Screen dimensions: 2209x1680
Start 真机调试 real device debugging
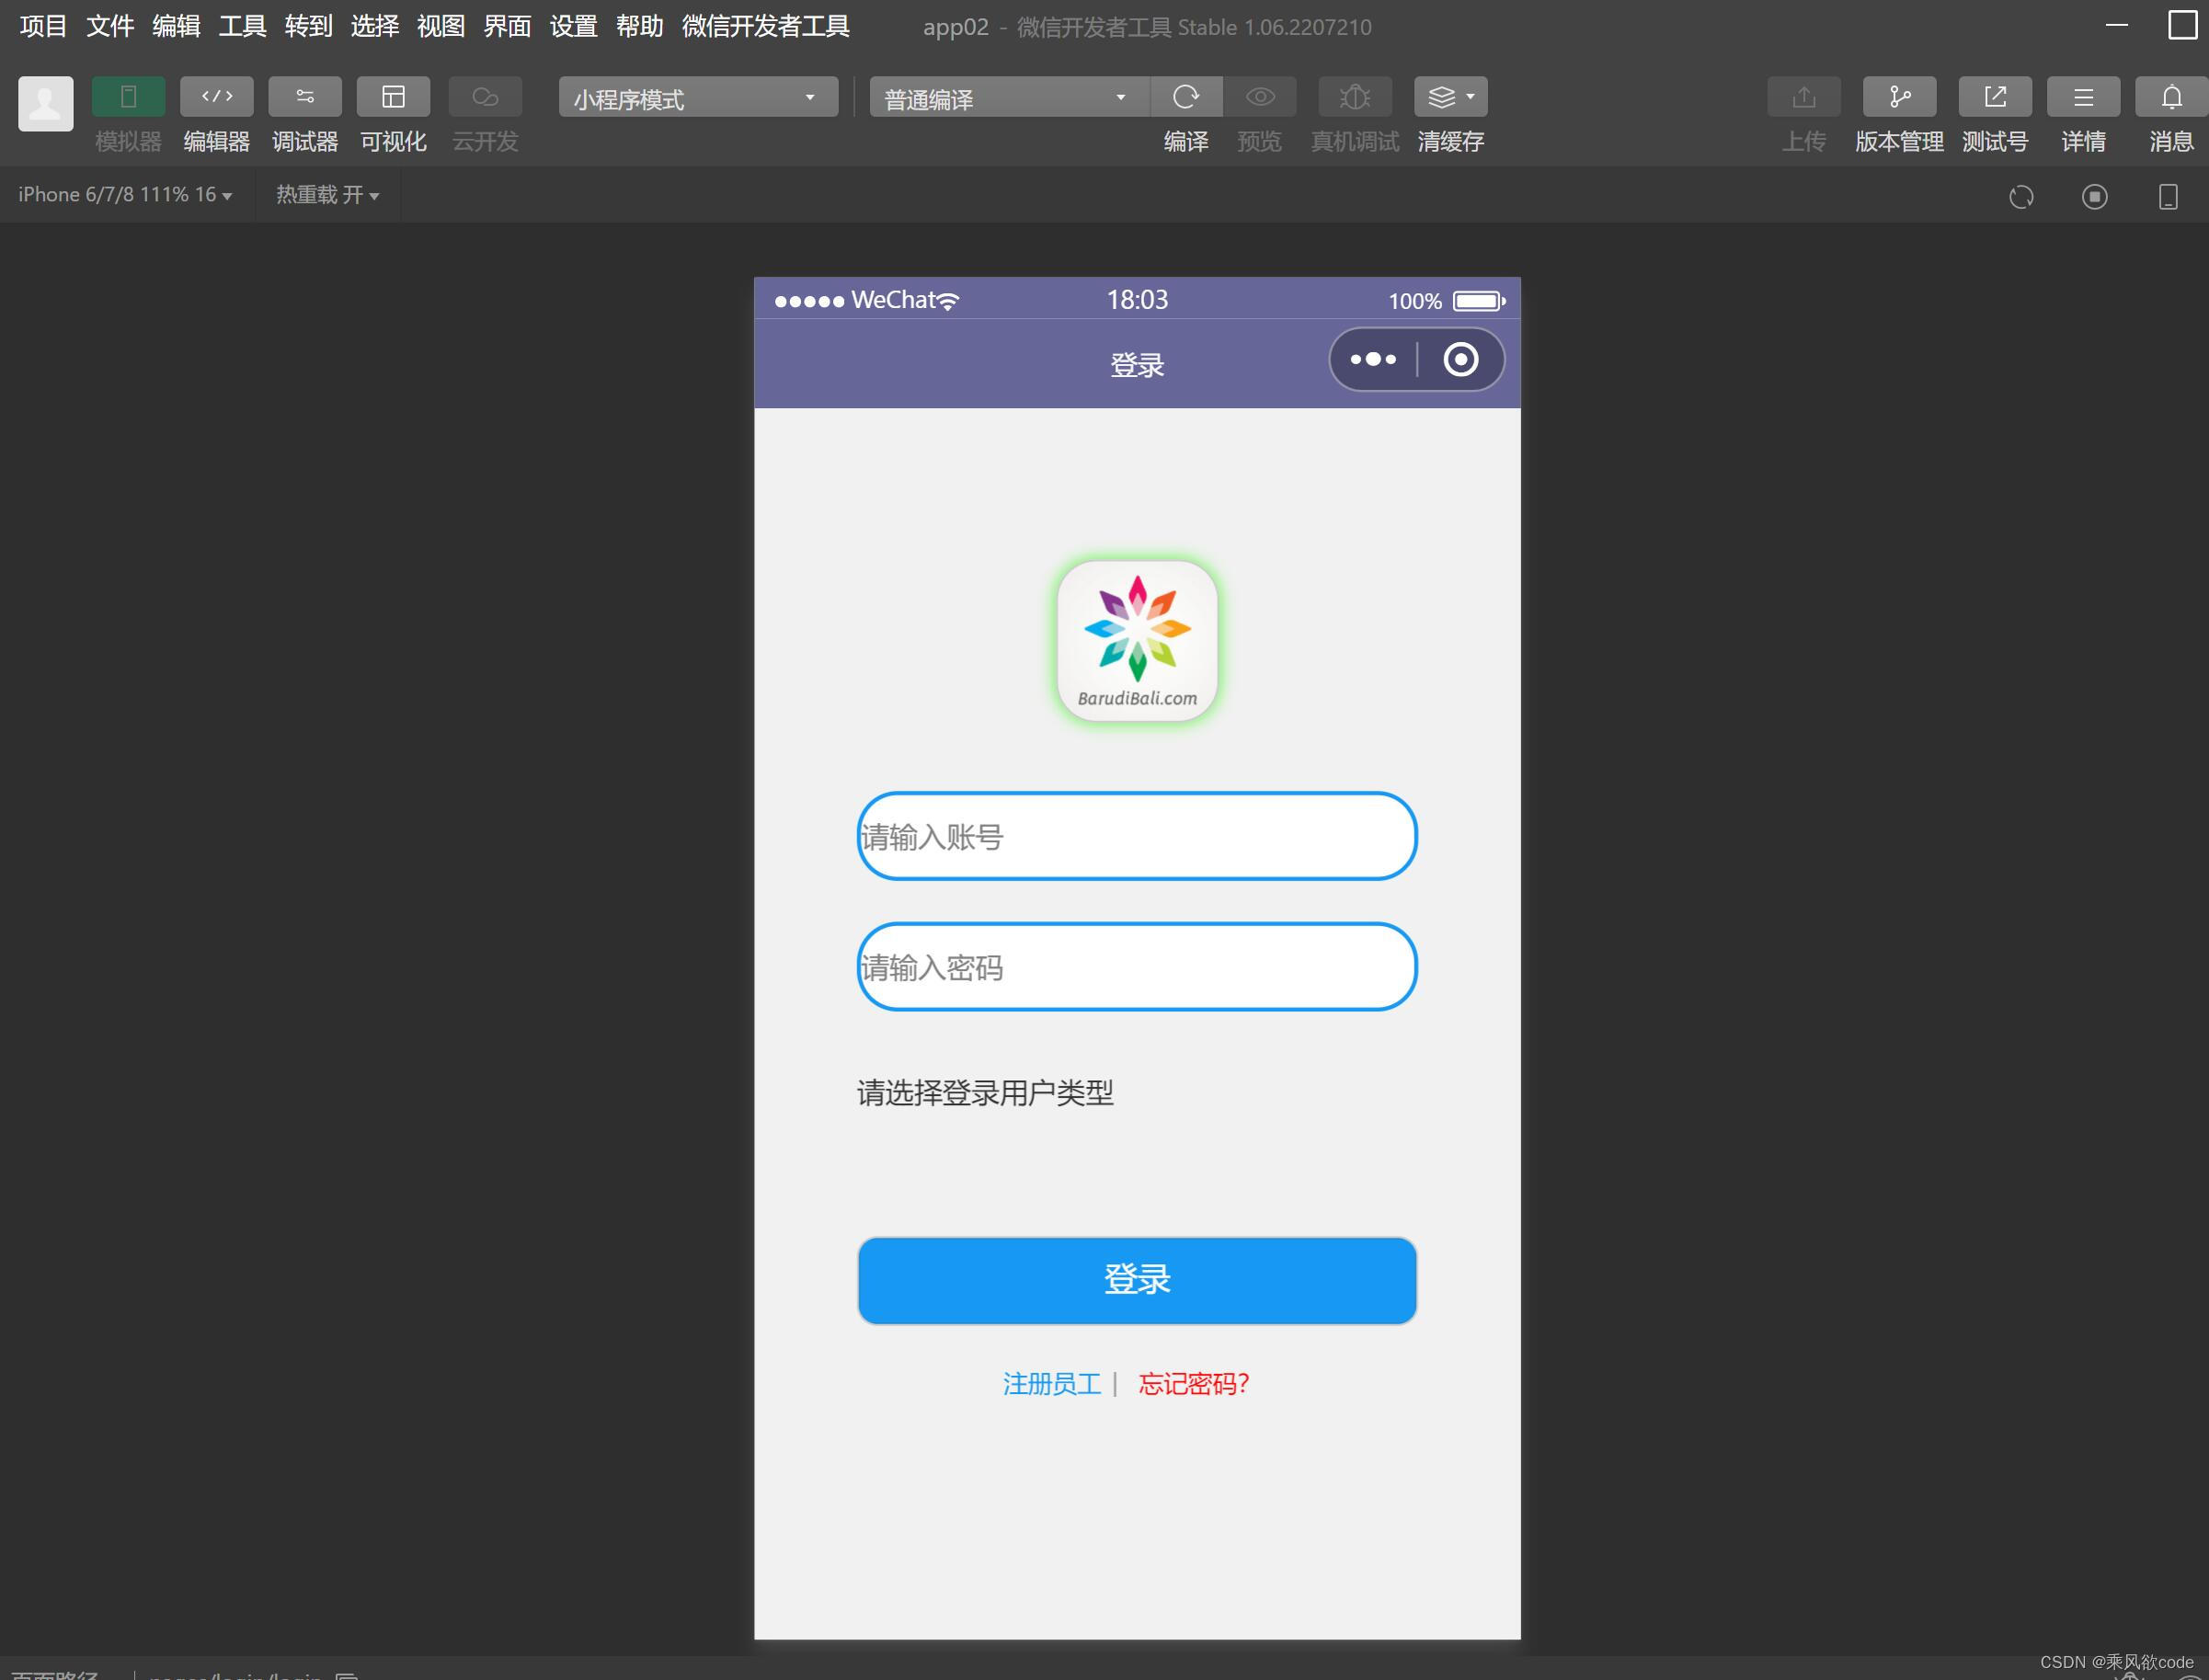point(1354,97)
